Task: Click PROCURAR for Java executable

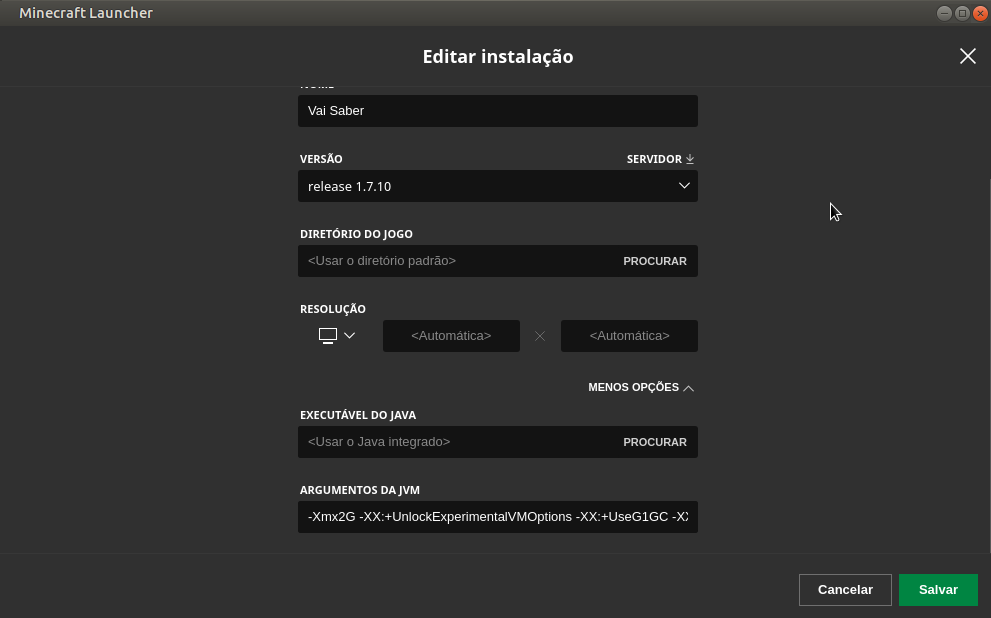Action: point(655,442)
